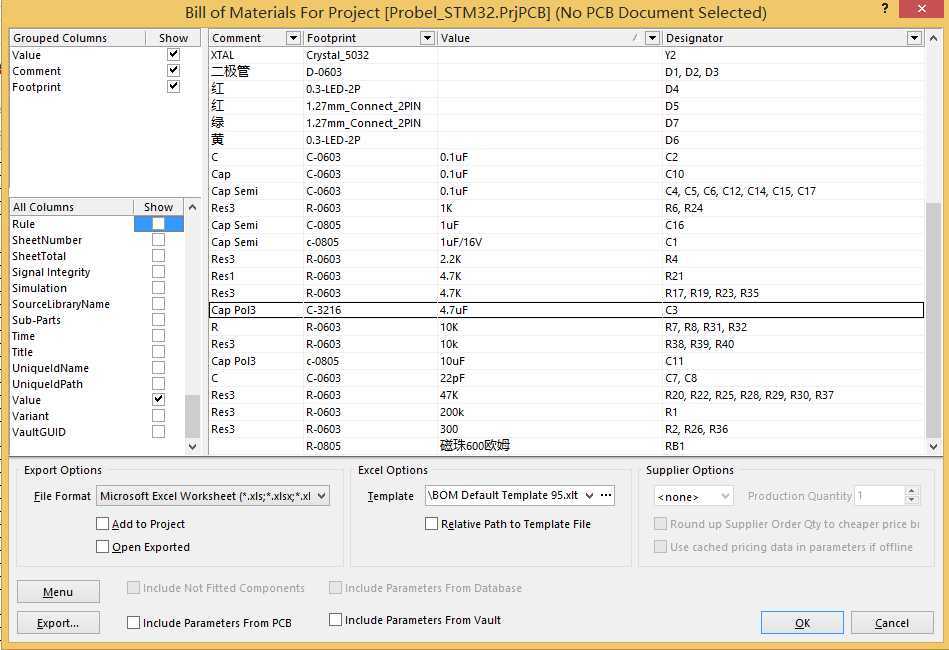Open Value column filter dropdown
Screen dimensions: 949x650
pos(652,38)
